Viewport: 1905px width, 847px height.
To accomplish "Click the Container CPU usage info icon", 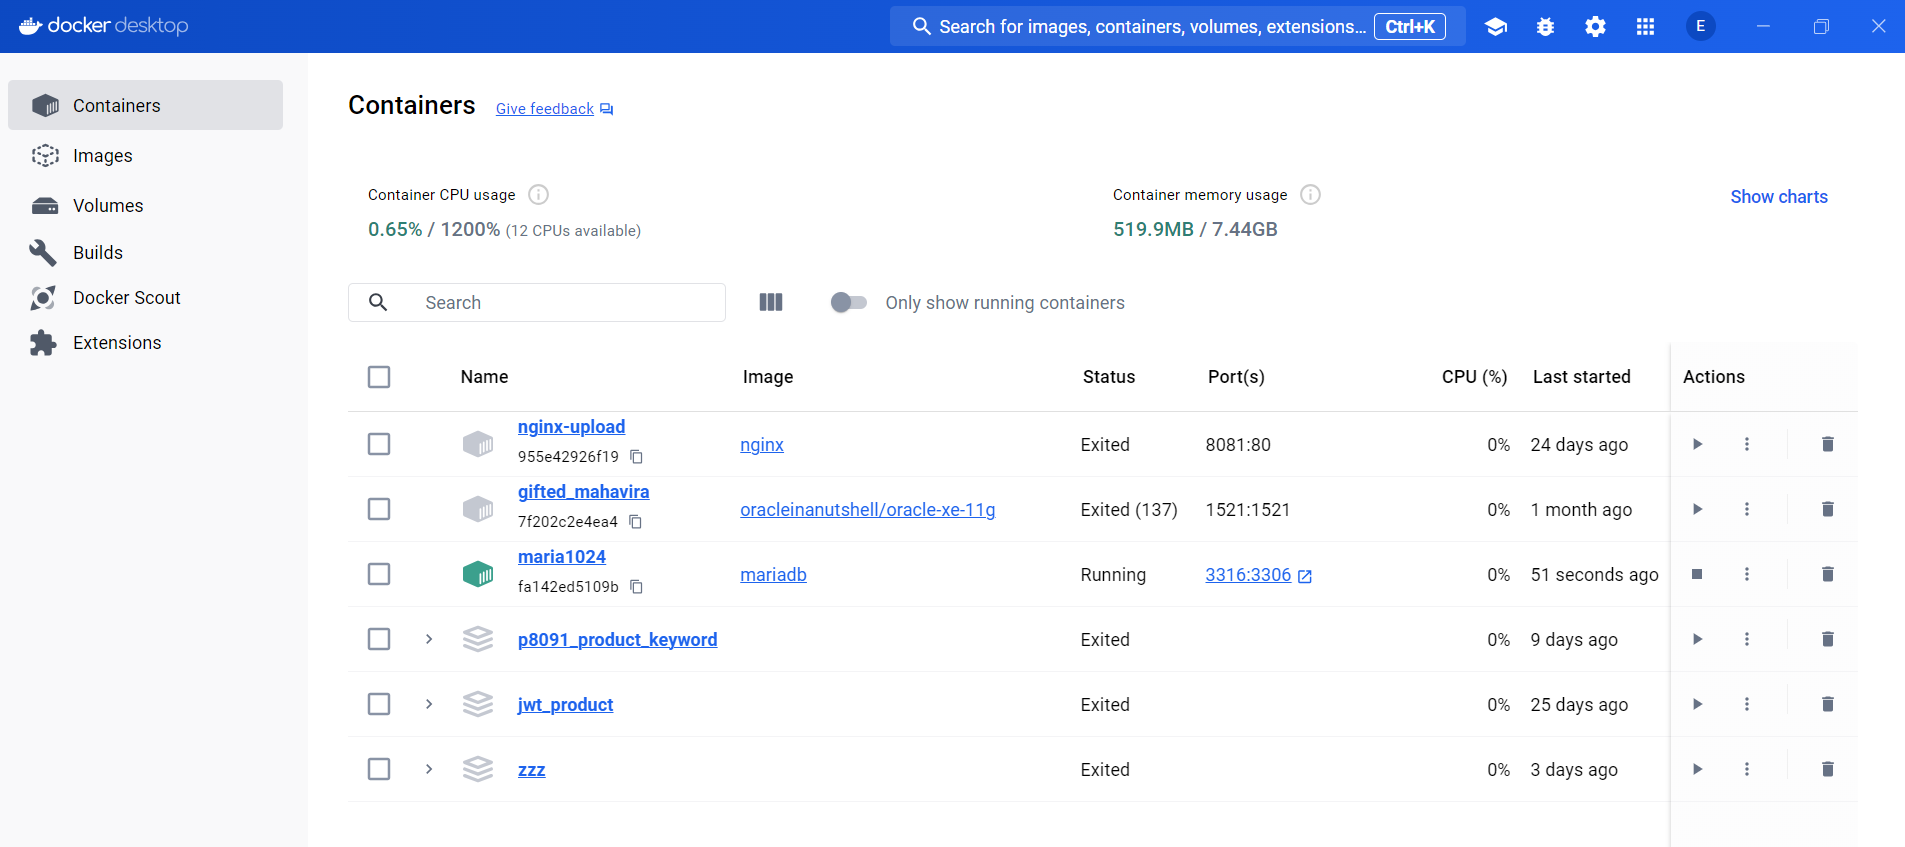I will point(538,194).
